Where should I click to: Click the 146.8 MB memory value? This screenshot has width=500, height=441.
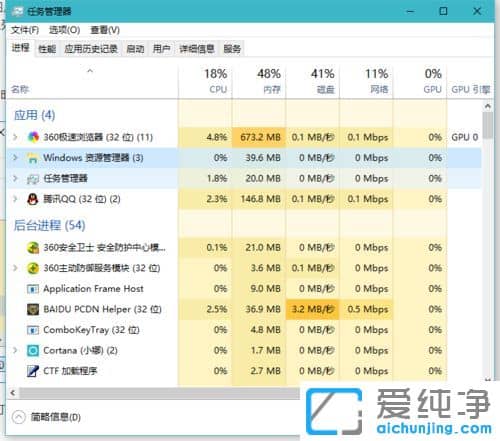(260, 199)
